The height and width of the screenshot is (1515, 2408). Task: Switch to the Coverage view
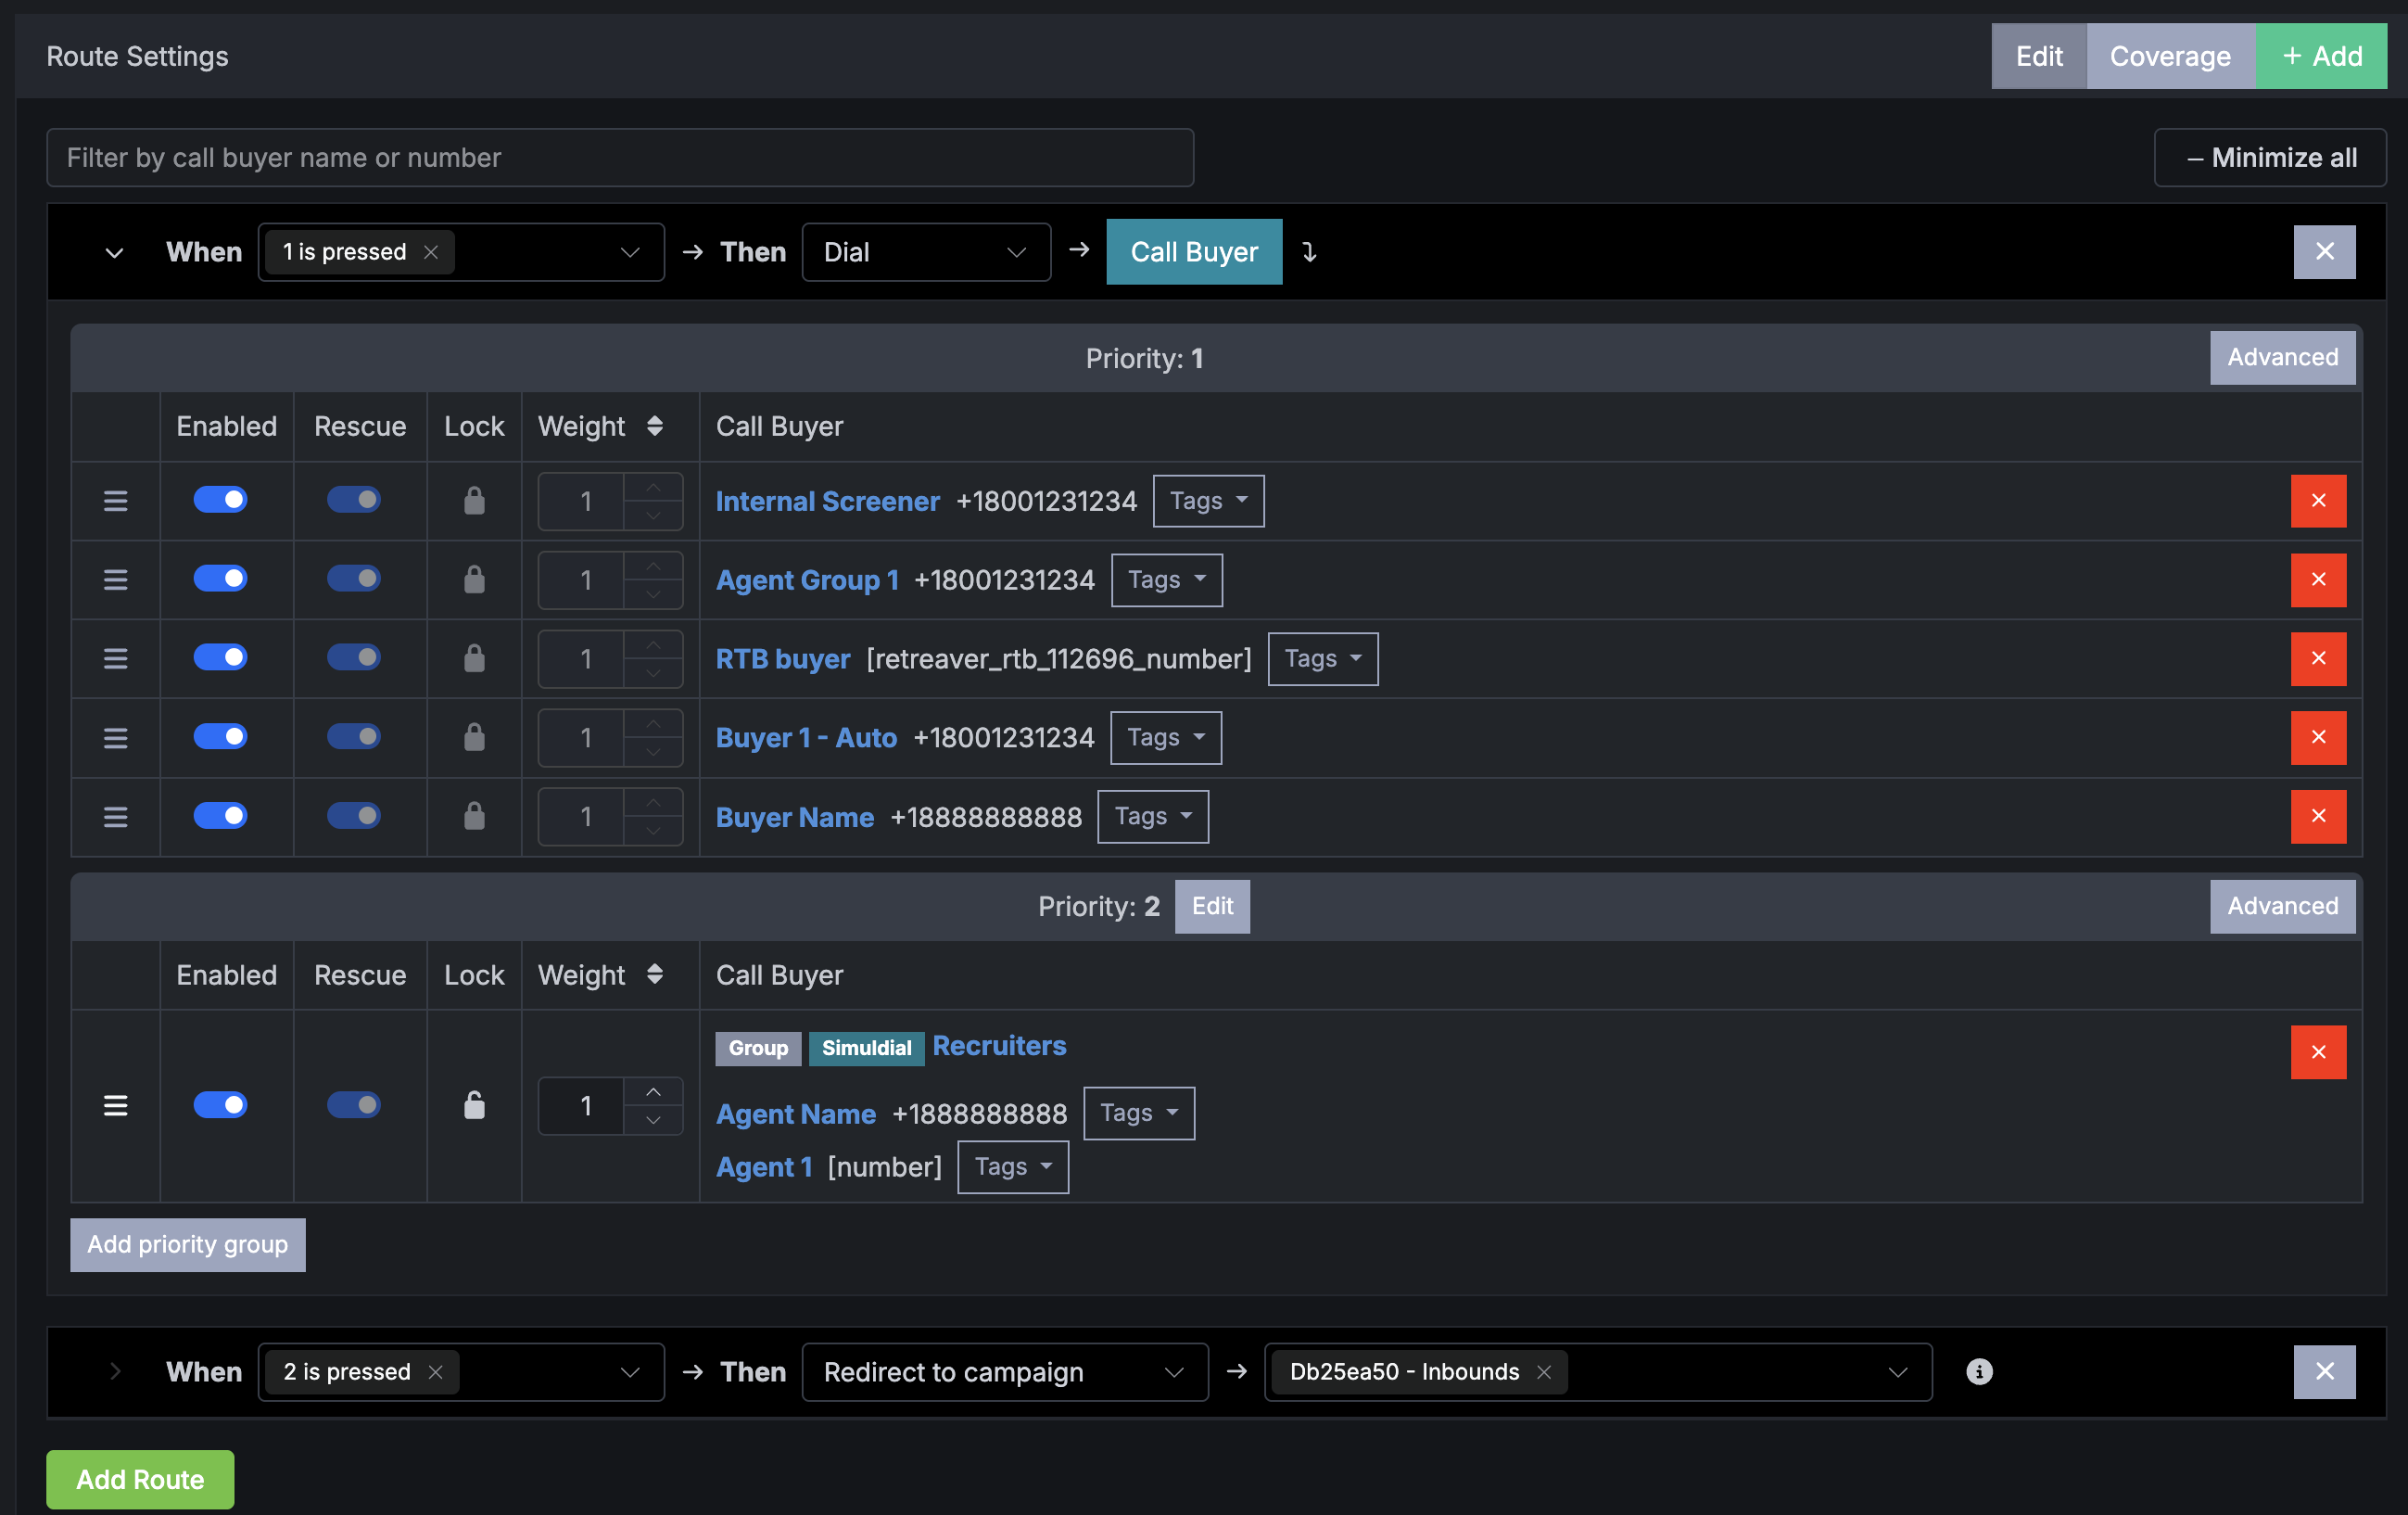coord(2170,56)
